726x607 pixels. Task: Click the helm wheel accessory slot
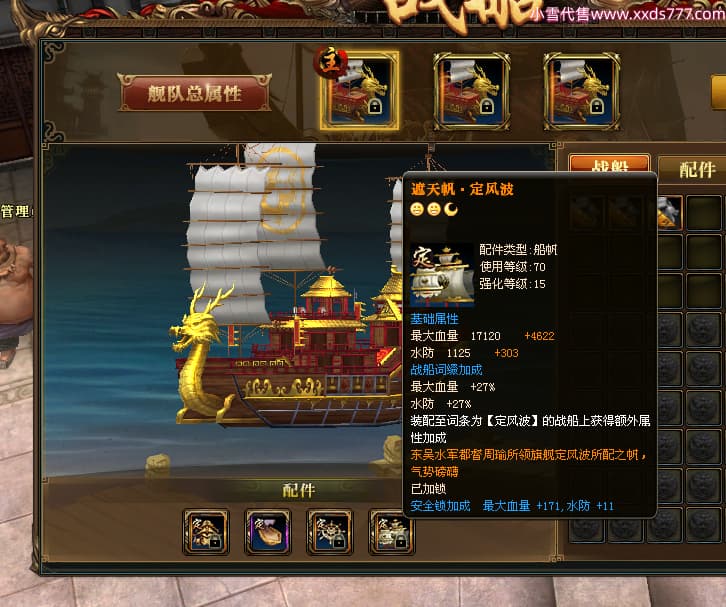click(330, 532)
